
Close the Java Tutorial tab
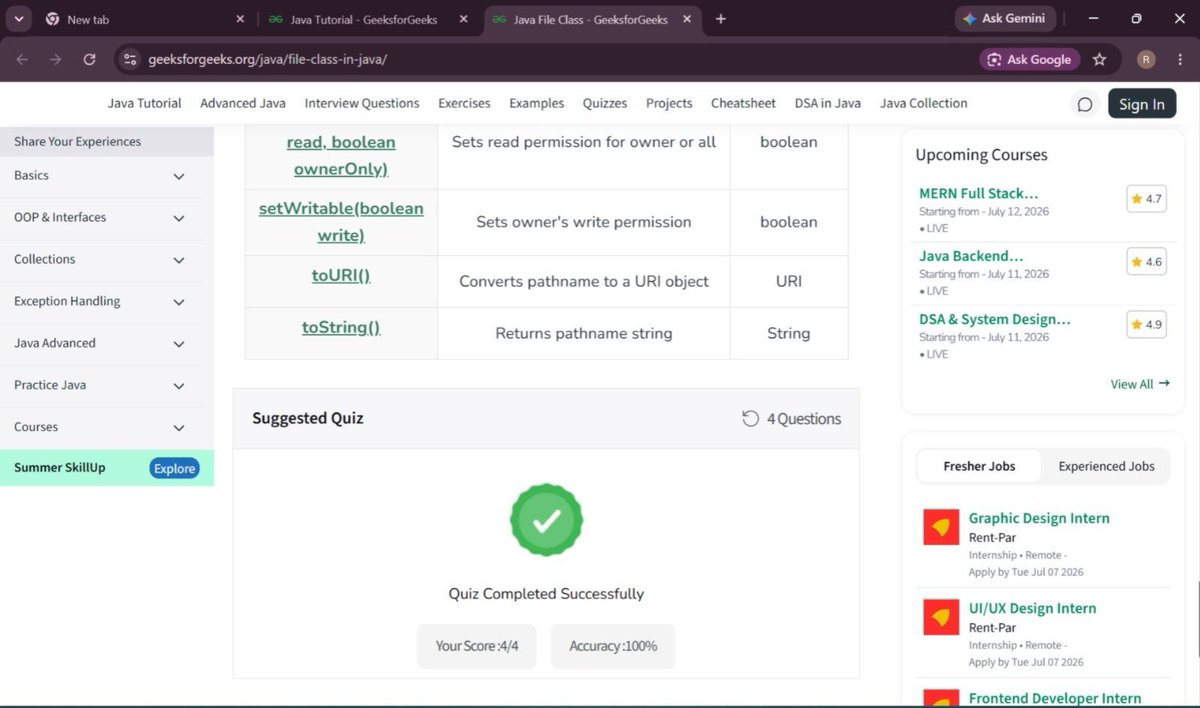[463, 19]
